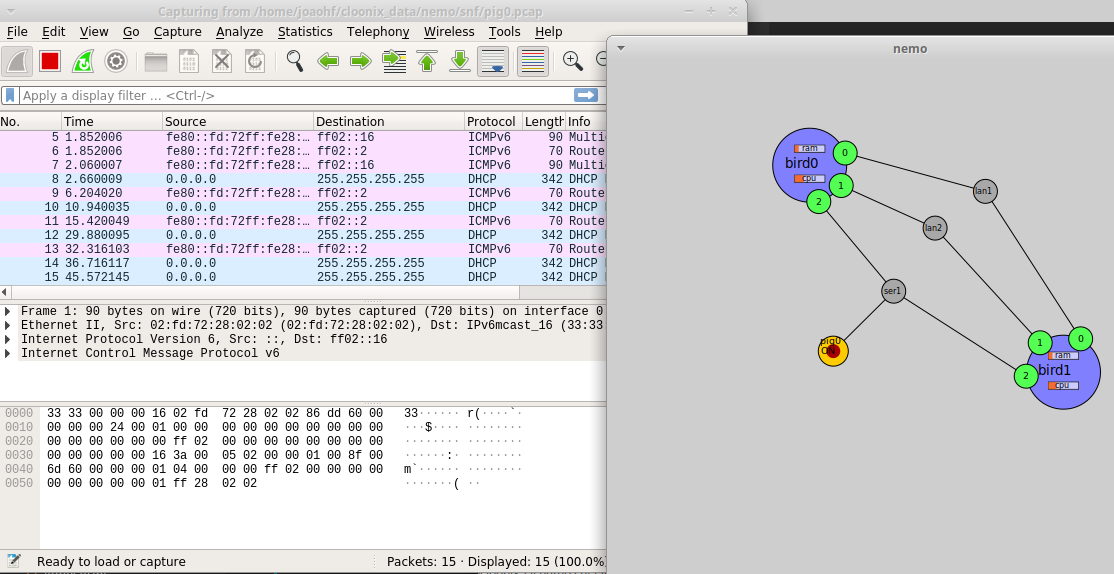The width and height of the screenshot is (1114, 574).
Task: Select the ser1 node in nemo
Action: click(893, 291)
